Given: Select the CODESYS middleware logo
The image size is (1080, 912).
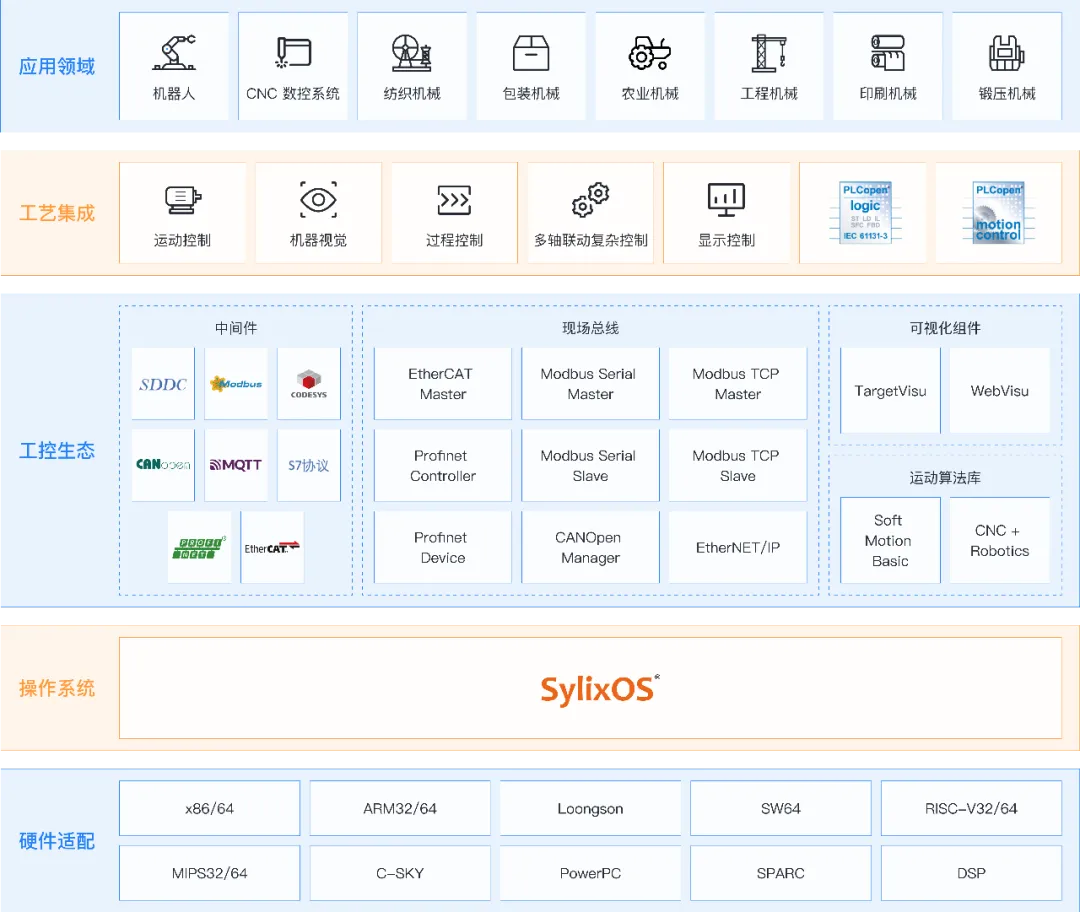Looking at the screenshot, I should point(309,384).
